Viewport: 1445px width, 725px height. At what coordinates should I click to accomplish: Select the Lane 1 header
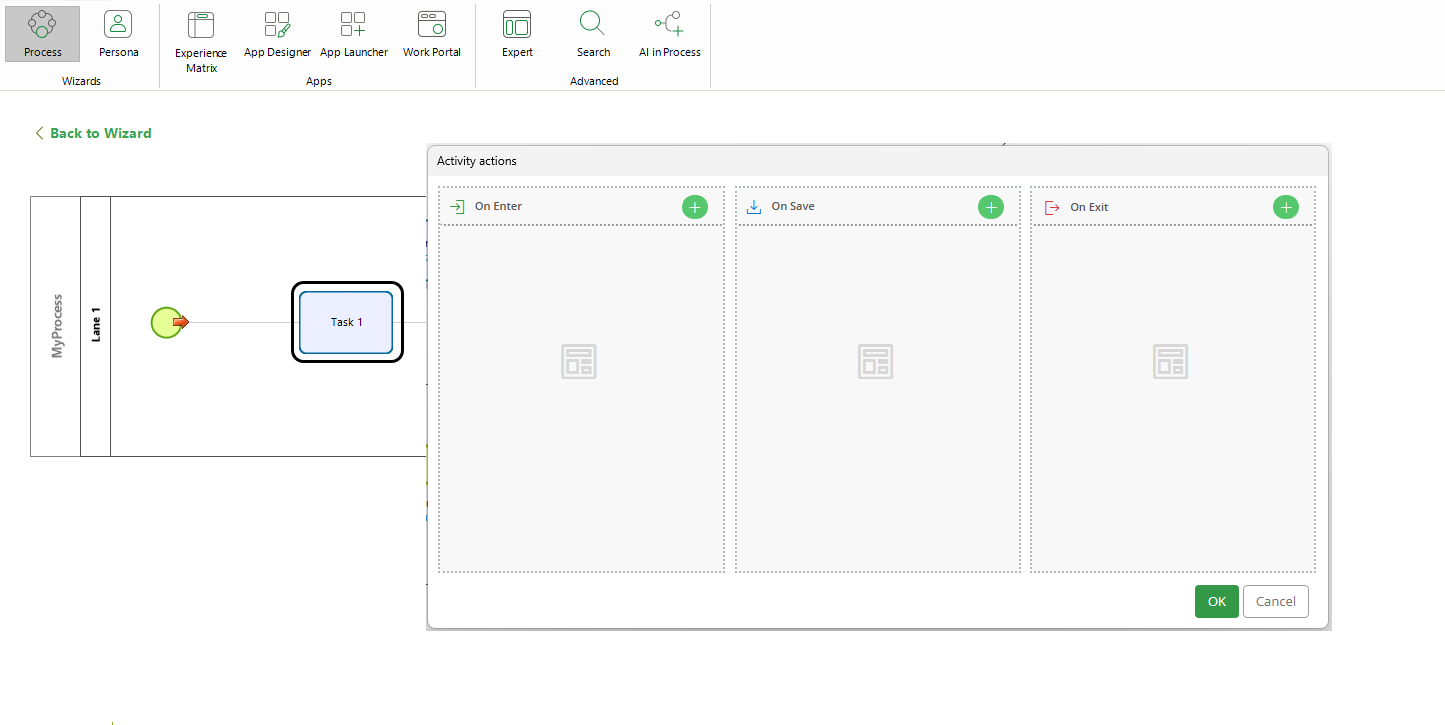[95, 326]
